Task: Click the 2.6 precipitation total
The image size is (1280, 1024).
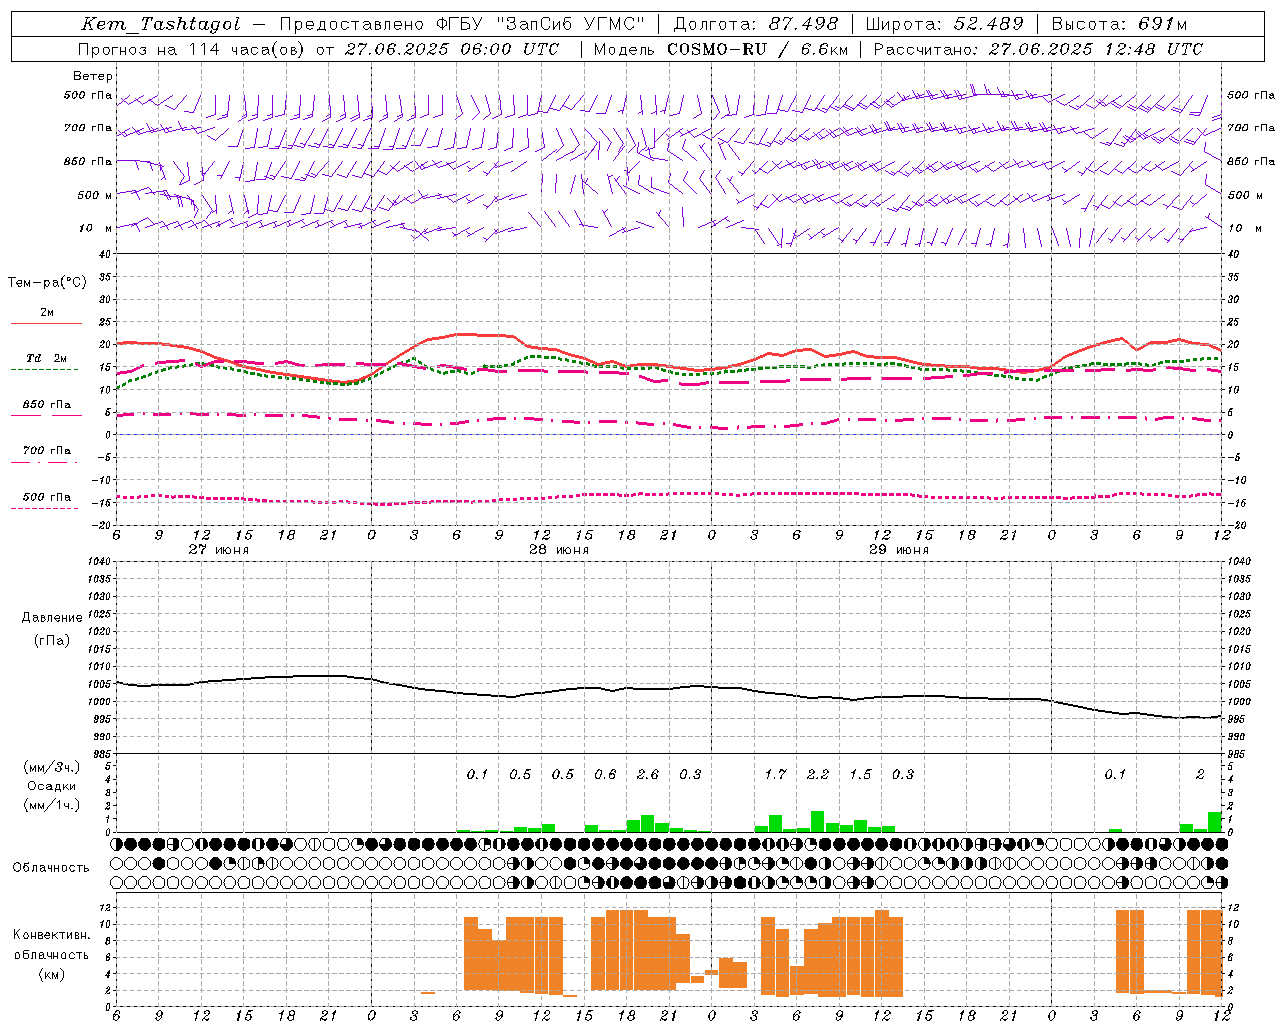Action: click(x=648, y=775)
